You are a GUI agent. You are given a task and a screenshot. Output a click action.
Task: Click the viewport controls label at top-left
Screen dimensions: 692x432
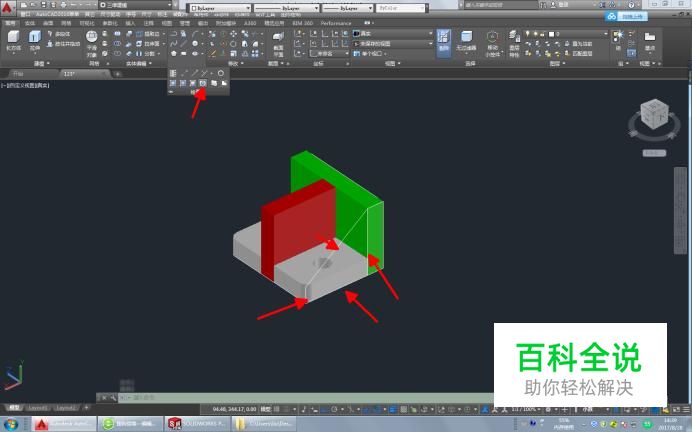[x=25, y=86]
